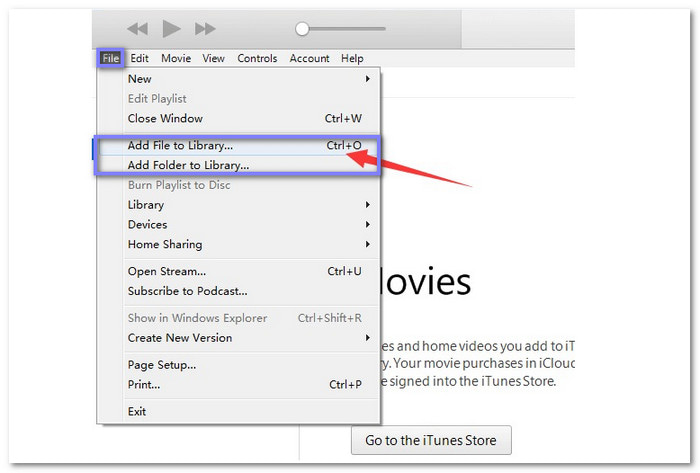Open the Account menu
The image size is (700, 473).
[309, 58]
